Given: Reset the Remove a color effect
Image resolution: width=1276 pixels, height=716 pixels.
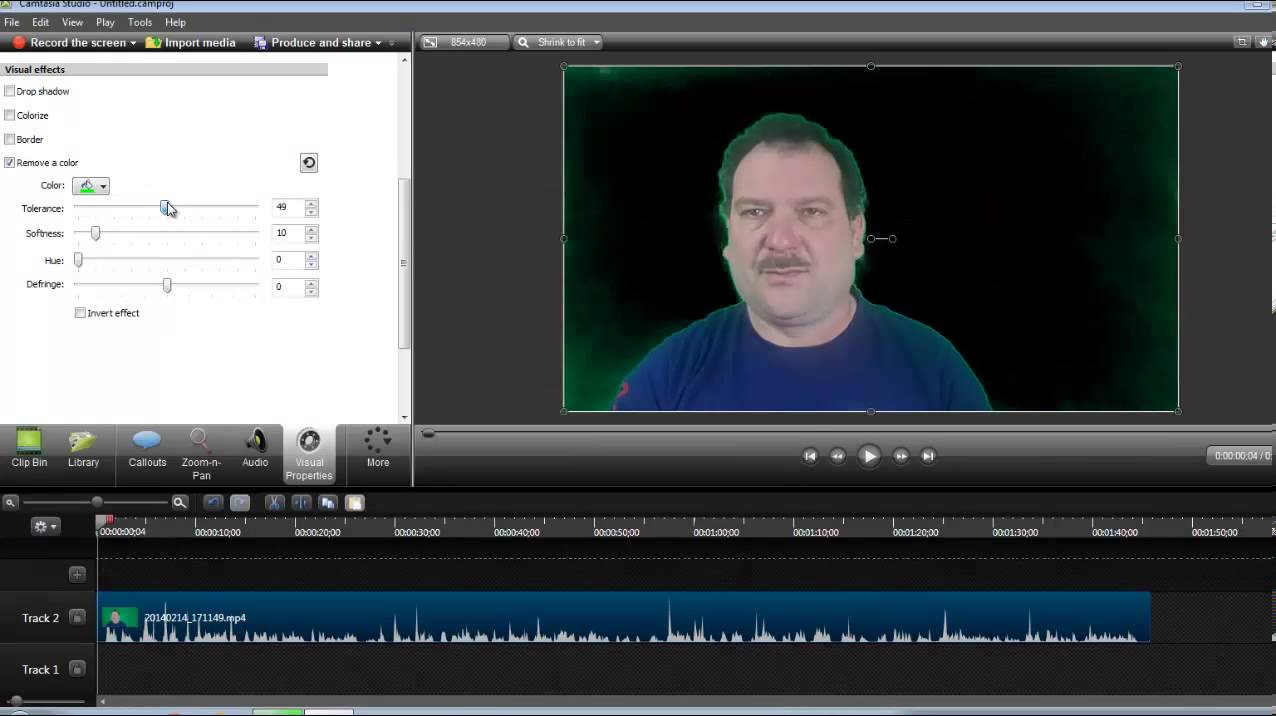Looking at the screenshot, I should 309,163.
